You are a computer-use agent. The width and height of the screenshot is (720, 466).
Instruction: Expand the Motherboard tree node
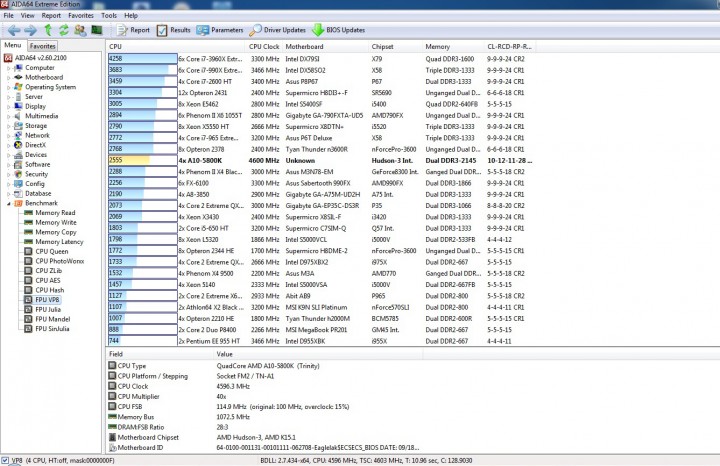8,78
